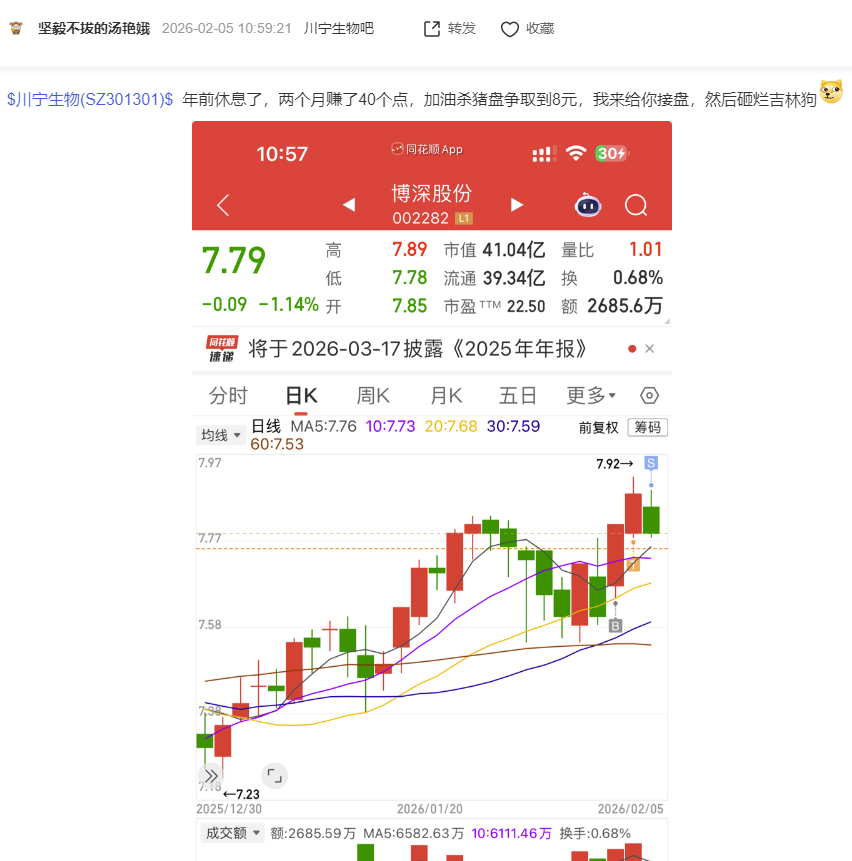This screenshot has height=861, width=852.
Task: Open the AI robot assistant icon
Action: pyautogui.click(x=588, y=205)
